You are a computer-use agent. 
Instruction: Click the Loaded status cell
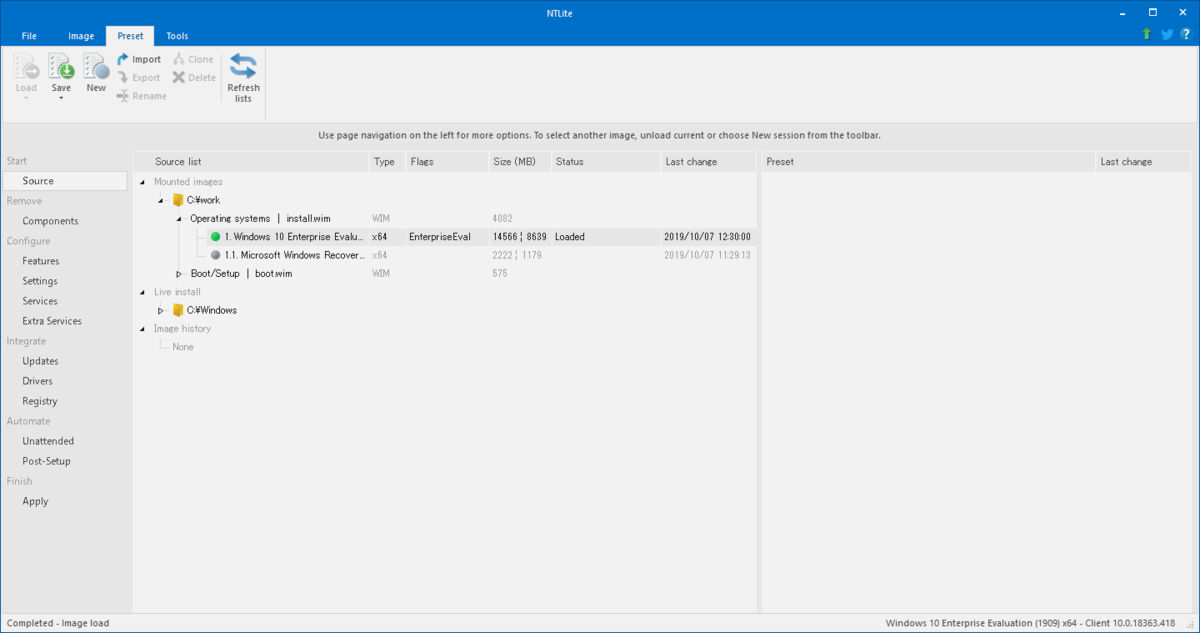click(x=570, y=237)
